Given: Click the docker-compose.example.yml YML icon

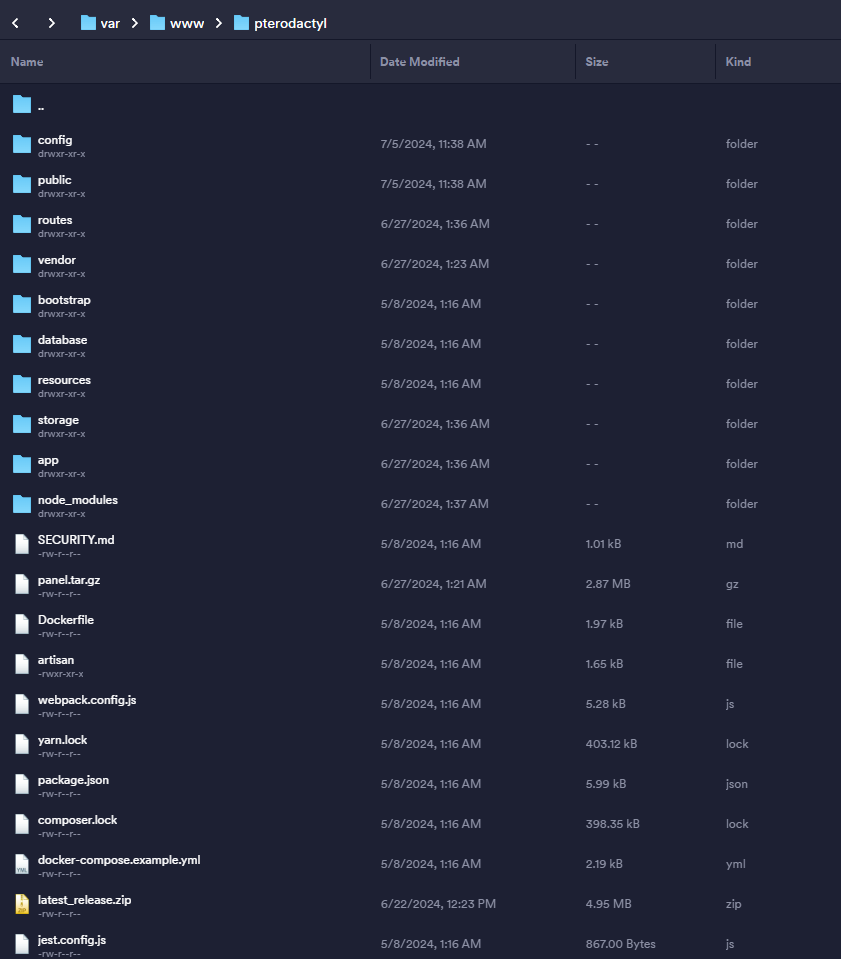Looking at the screenshot, I should (x=22, y=864).
